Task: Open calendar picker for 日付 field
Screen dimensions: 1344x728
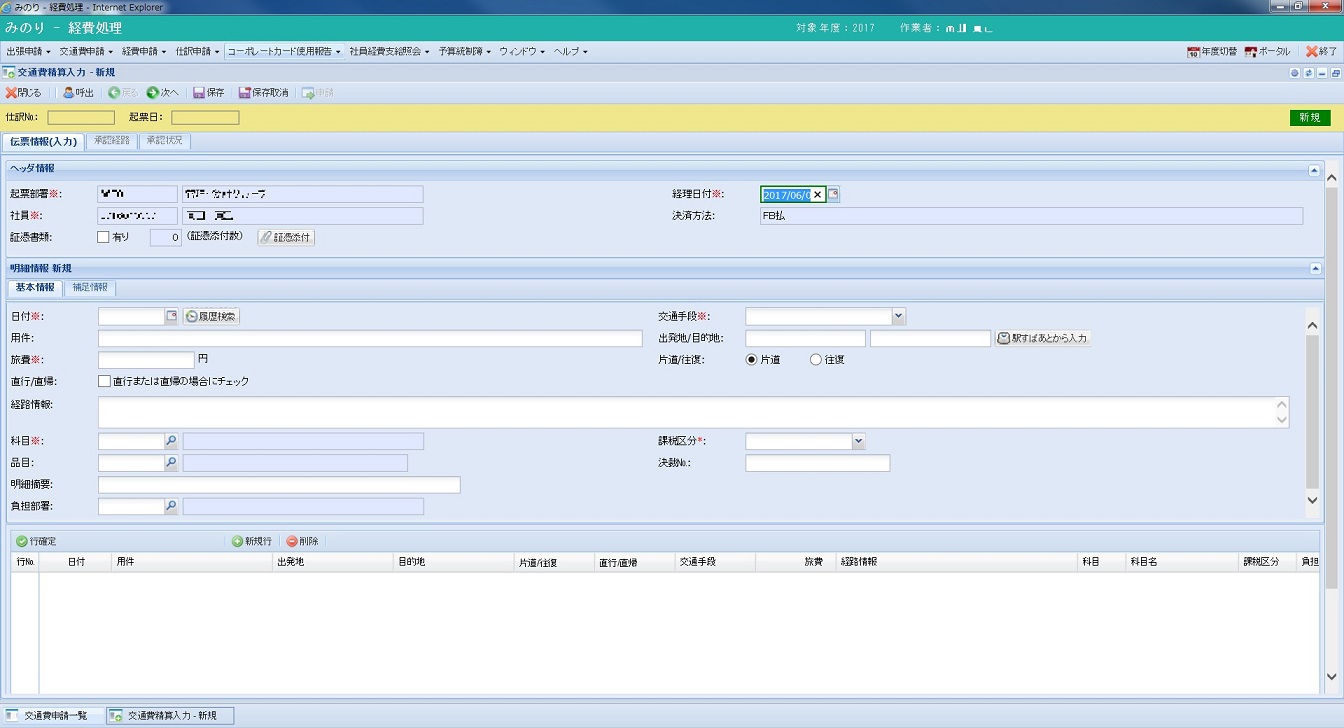Action: click(171, 316)
